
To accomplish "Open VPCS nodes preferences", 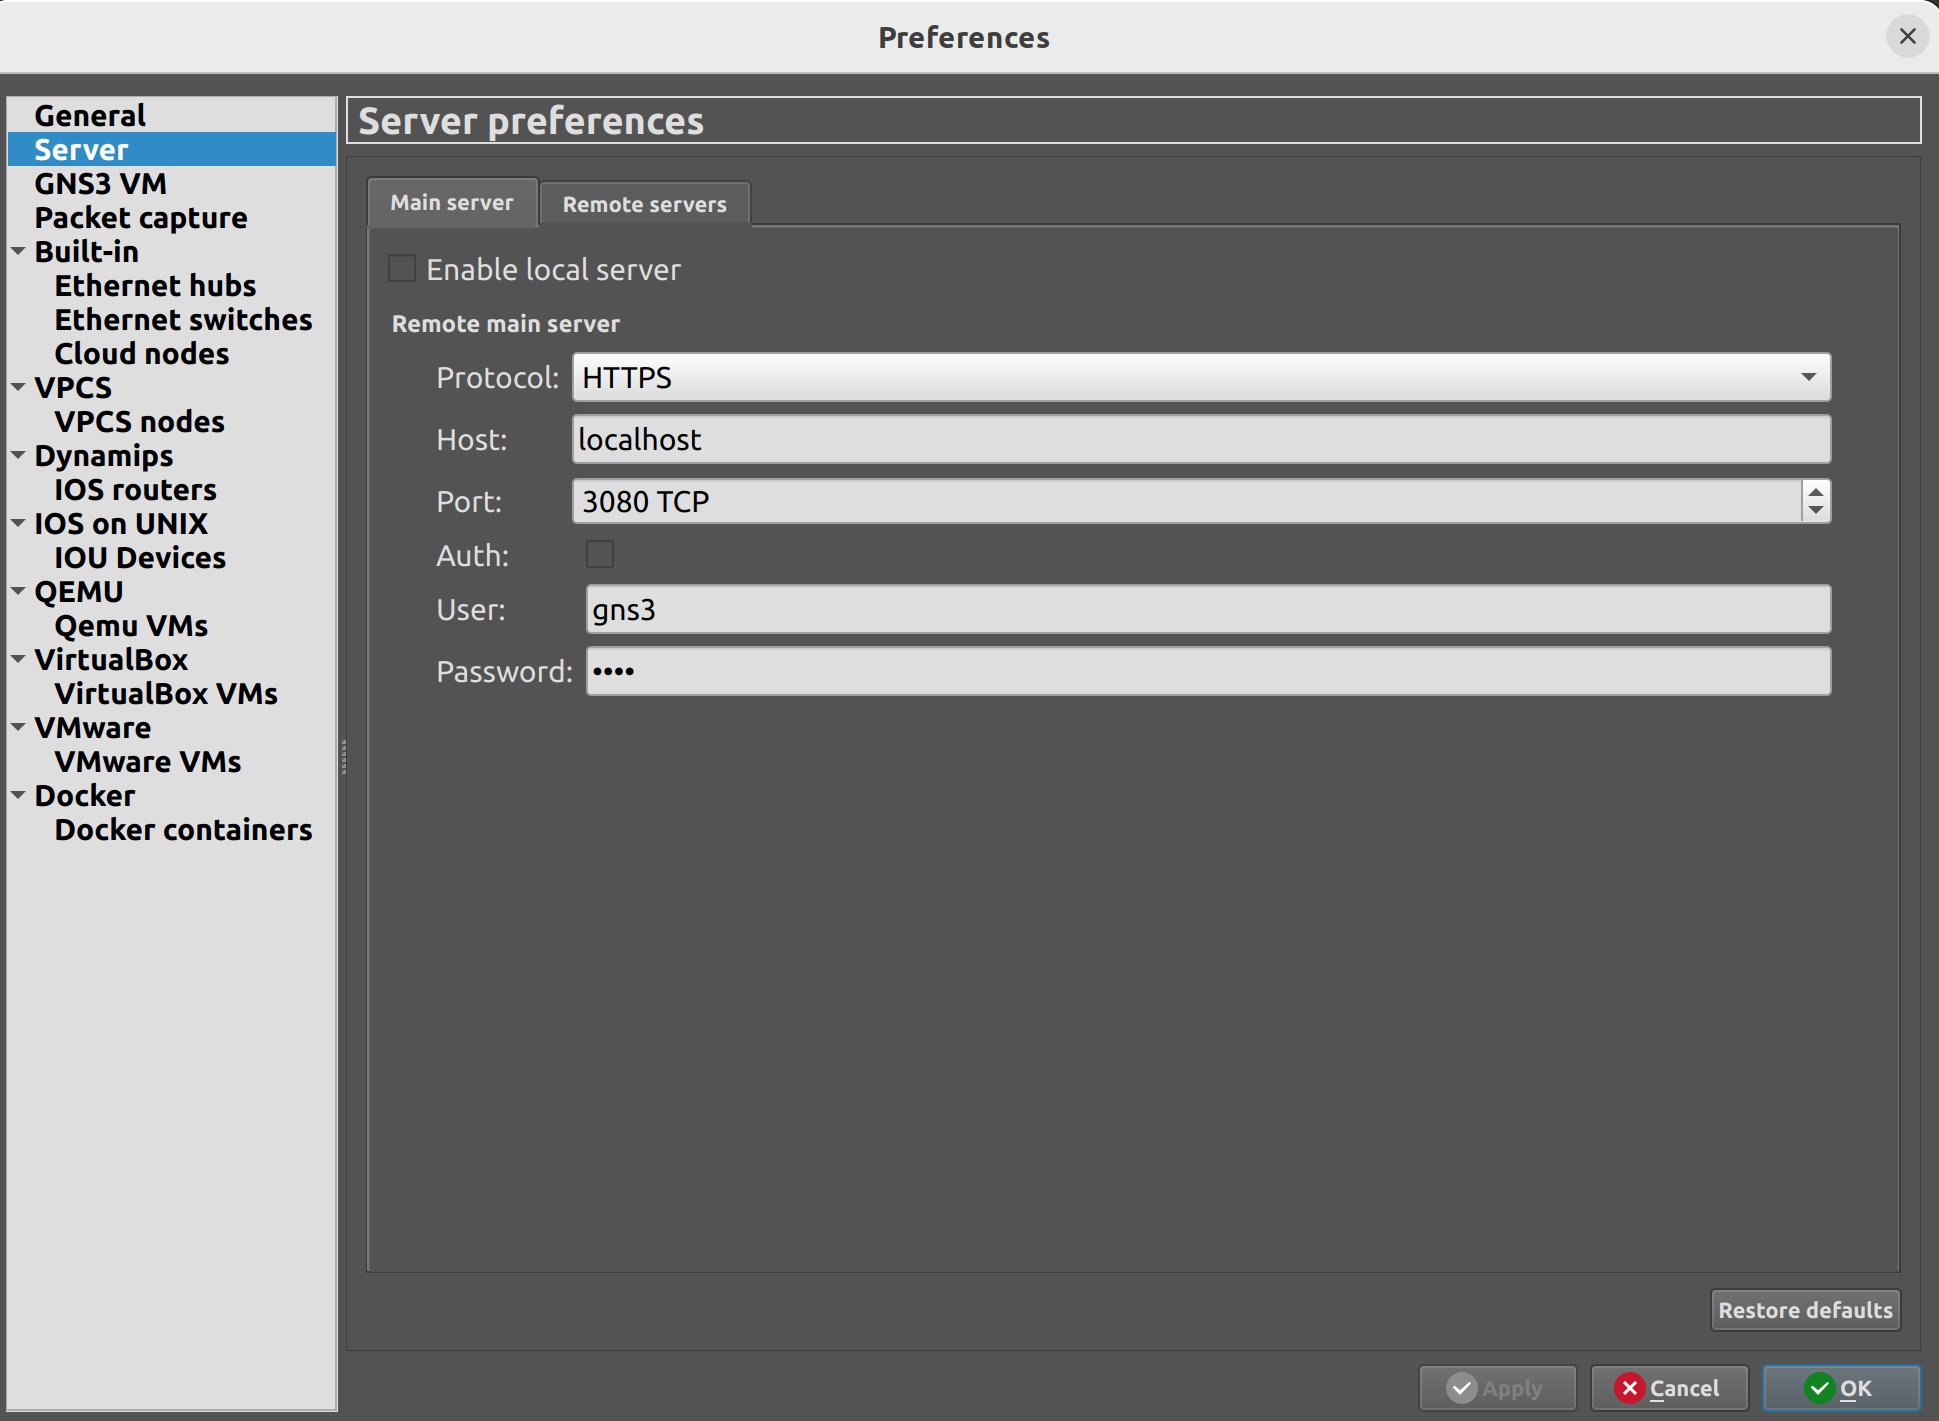I will [x=139, y=421].
